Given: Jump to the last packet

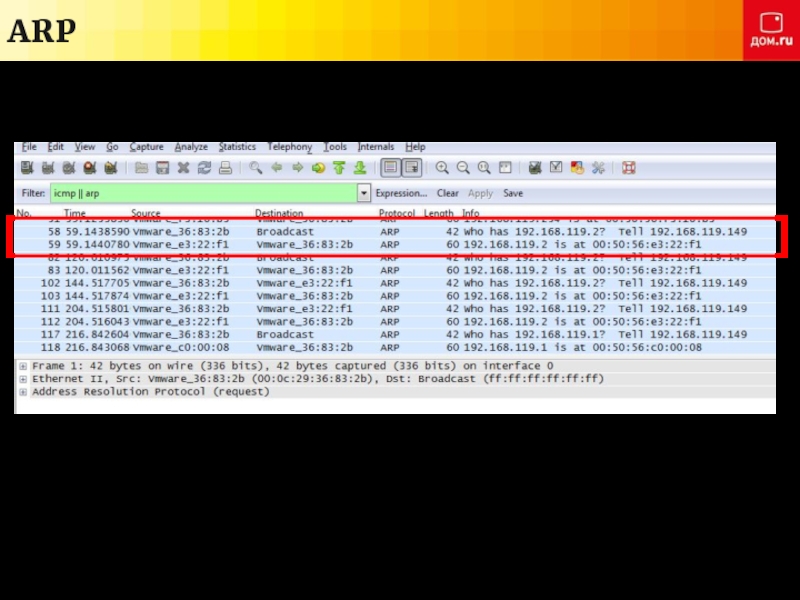Looking at the screenshot, I should [x=360, y=168].
